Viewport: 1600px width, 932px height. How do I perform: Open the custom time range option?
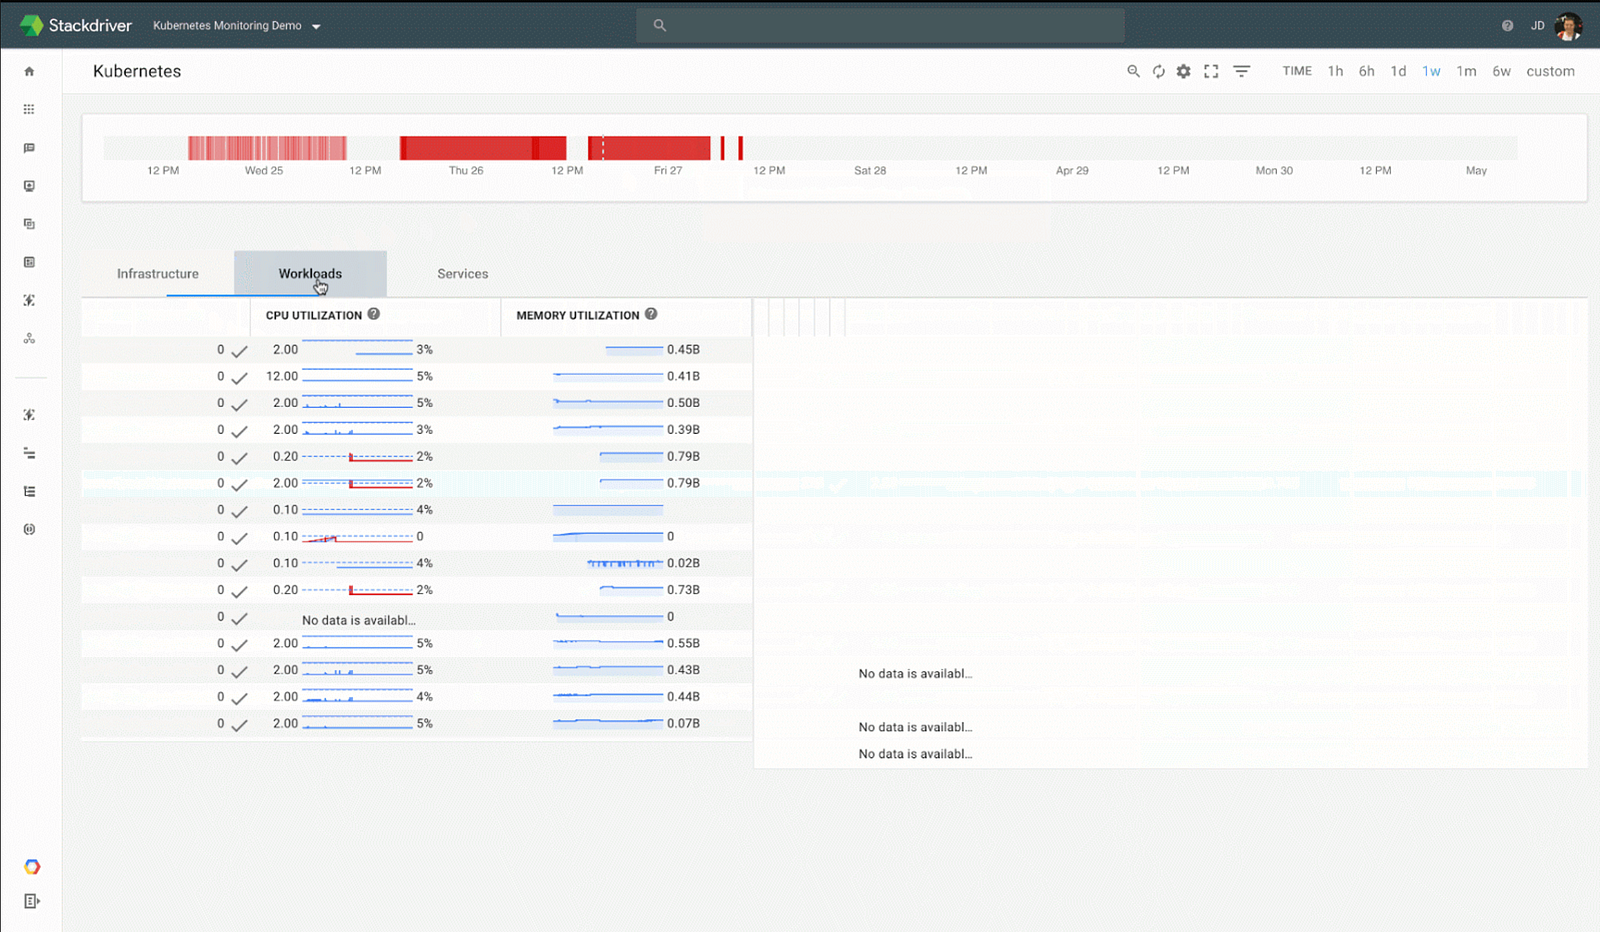[1550, 71]
